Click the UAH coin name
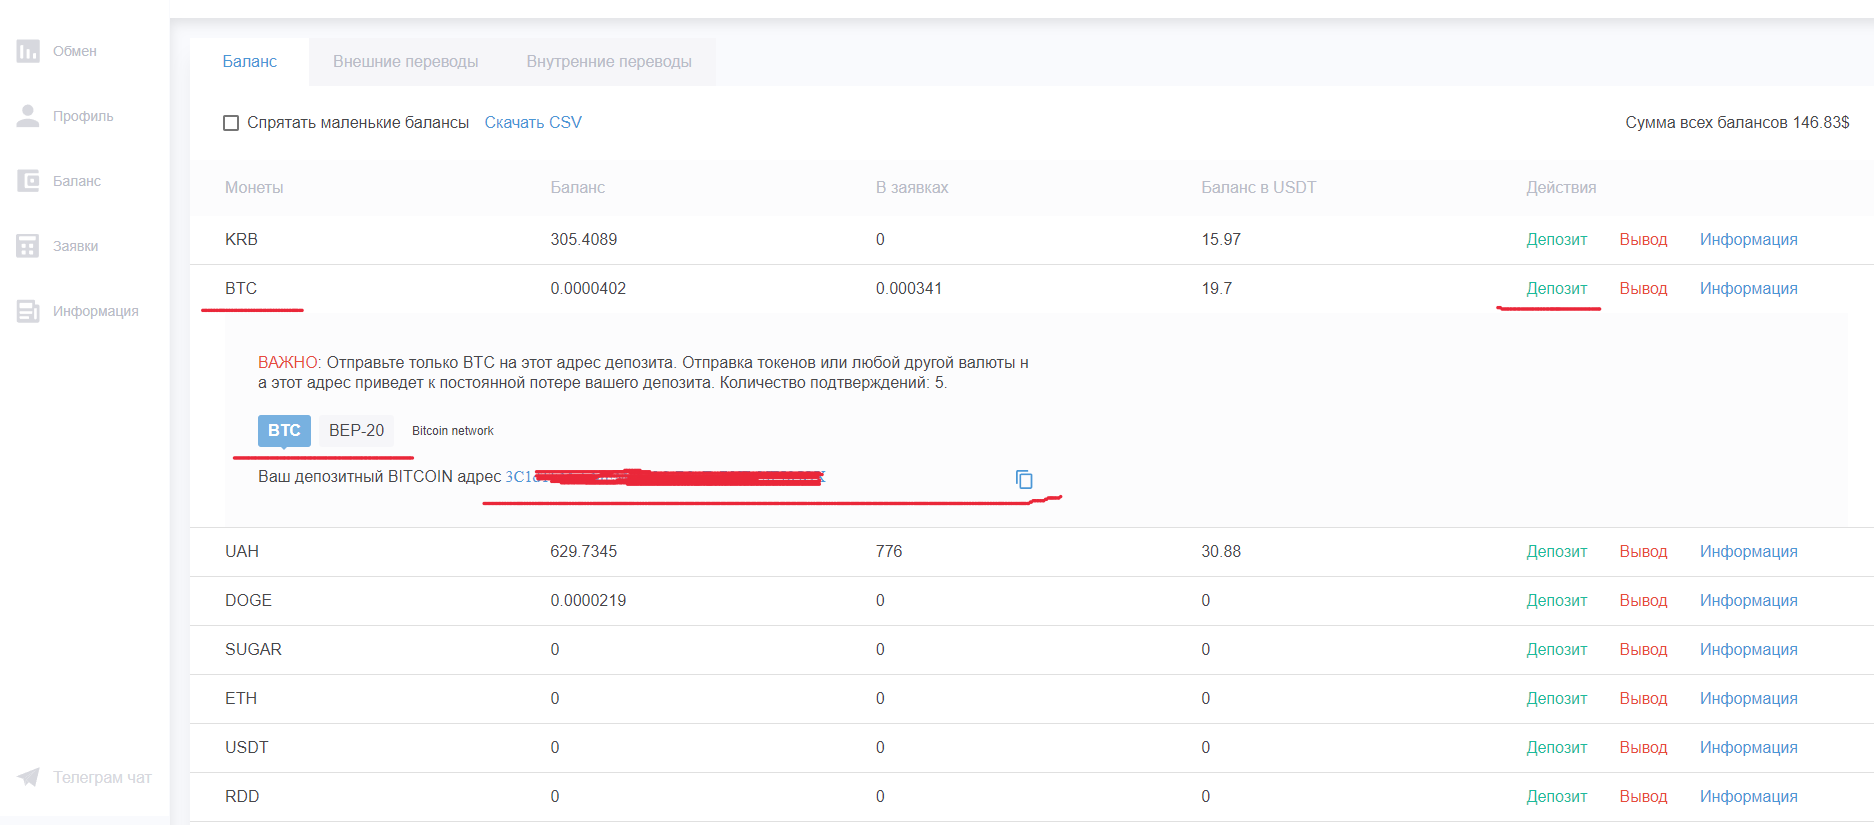 (242, 552)
